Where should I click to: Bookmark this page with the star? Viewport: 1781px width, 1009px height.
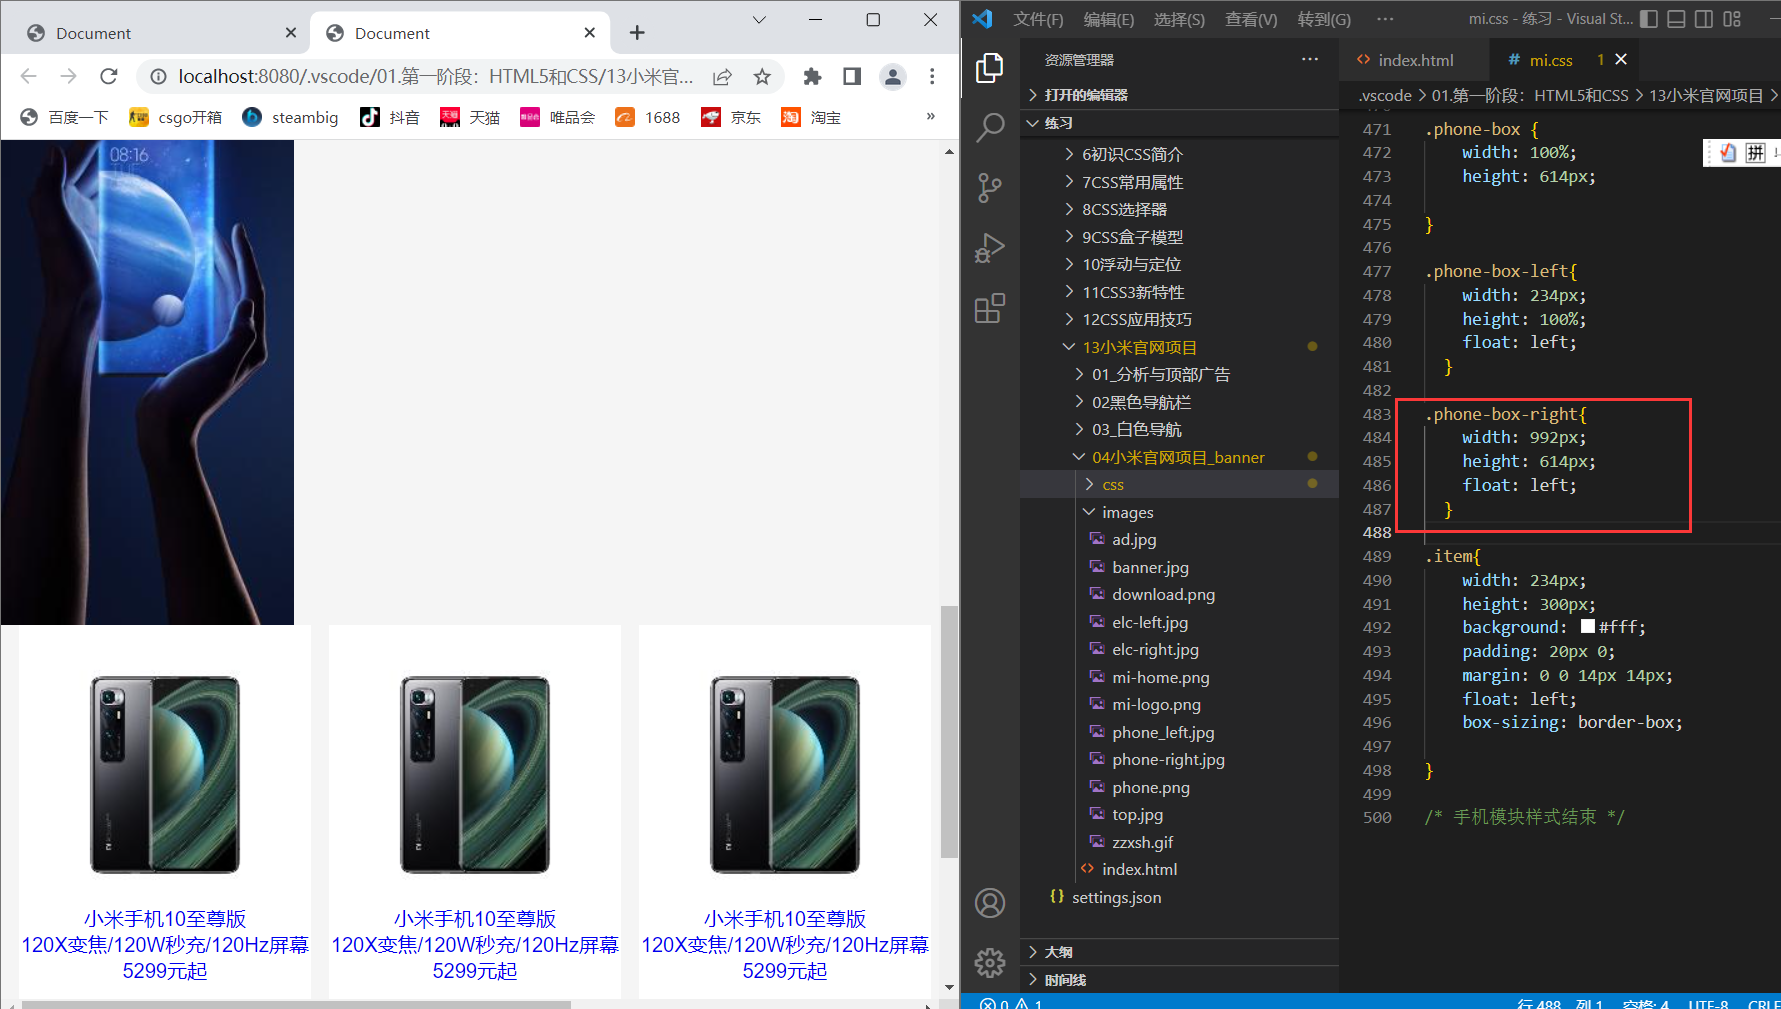tap(762, 76)
